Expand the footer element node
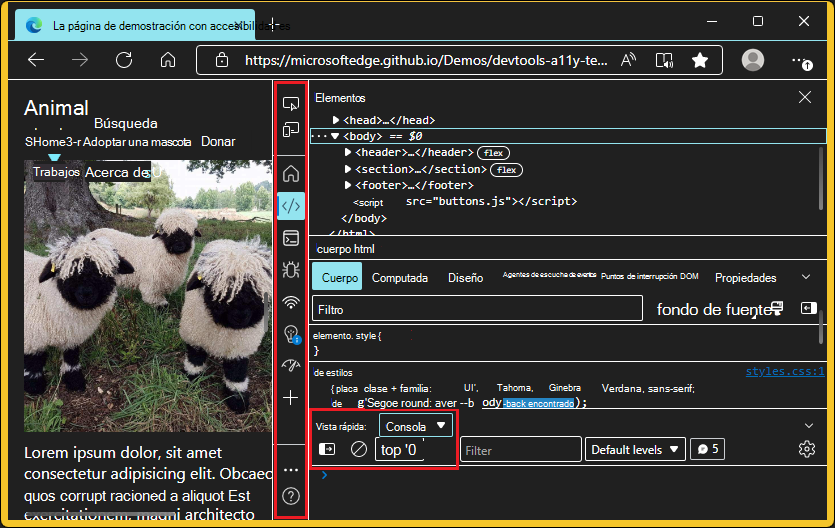This screenshot has width=835, height=528. (x=348, y=185)
